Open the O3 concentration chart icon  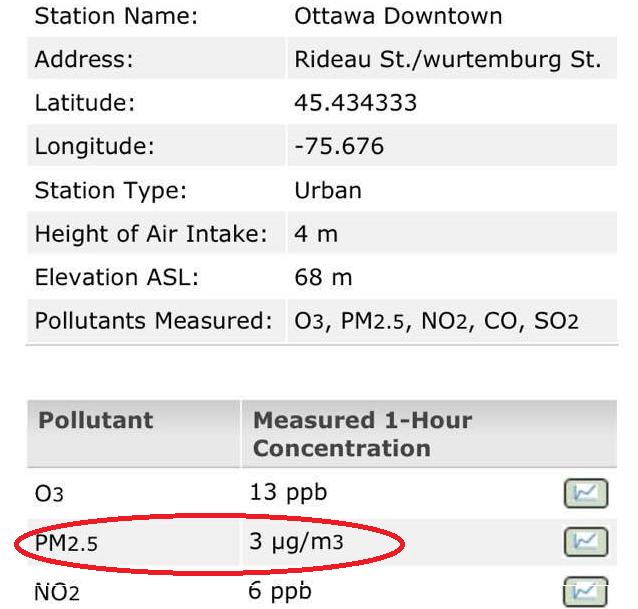(x=585, y=493)
